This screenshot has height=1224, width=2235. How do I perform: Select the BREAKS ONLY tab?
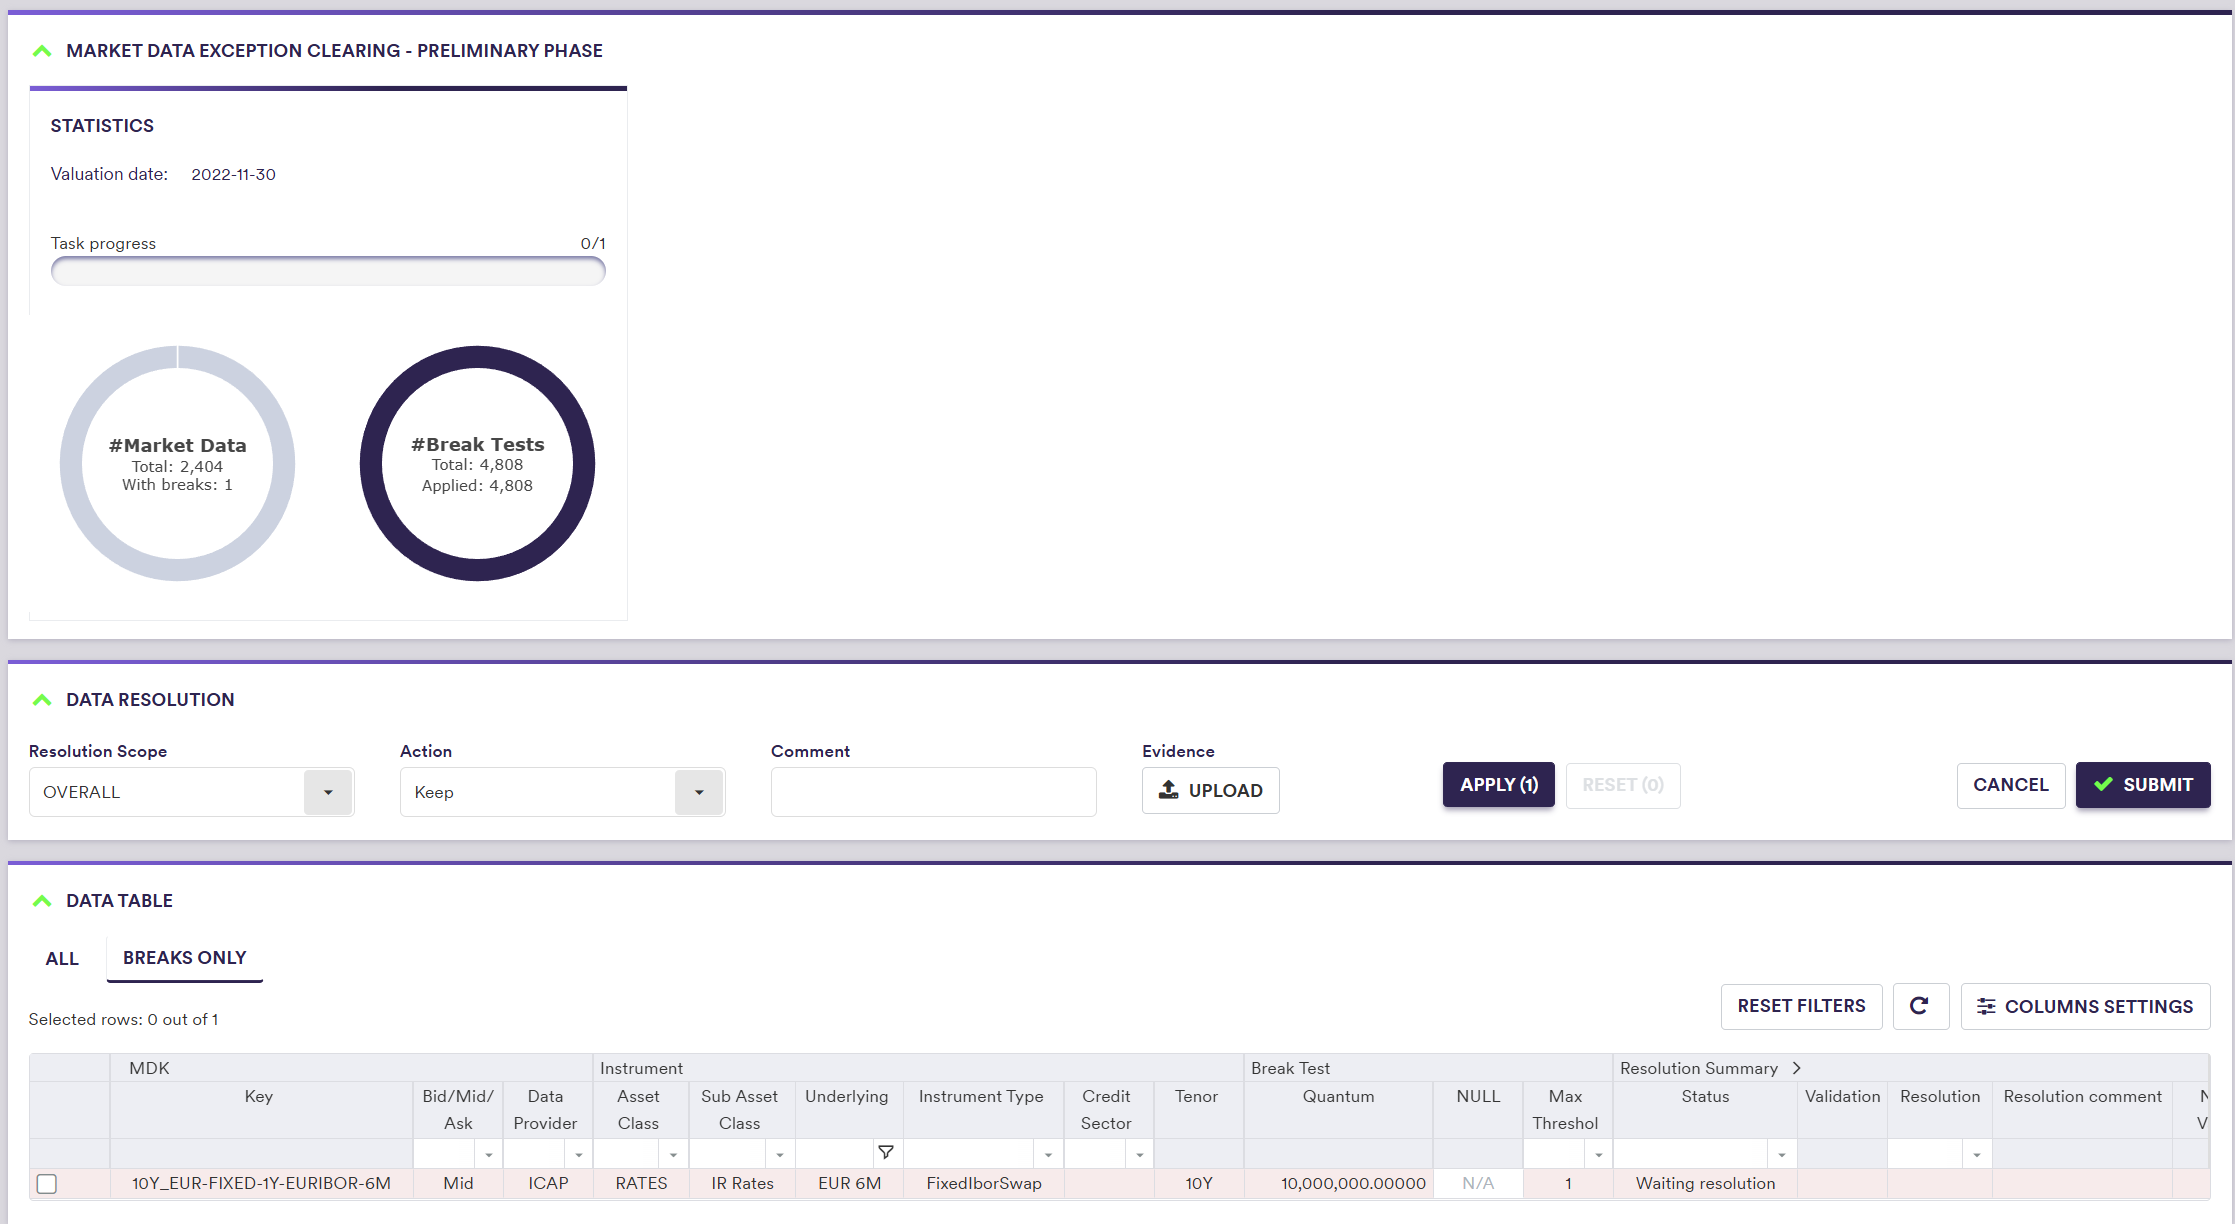point(184,957)
